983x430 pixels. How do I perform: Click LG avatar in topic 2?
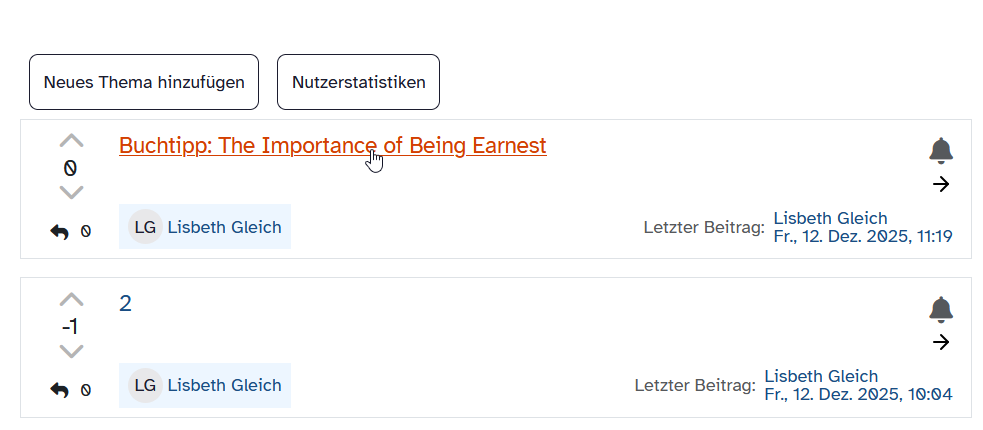tap(145, 385)
